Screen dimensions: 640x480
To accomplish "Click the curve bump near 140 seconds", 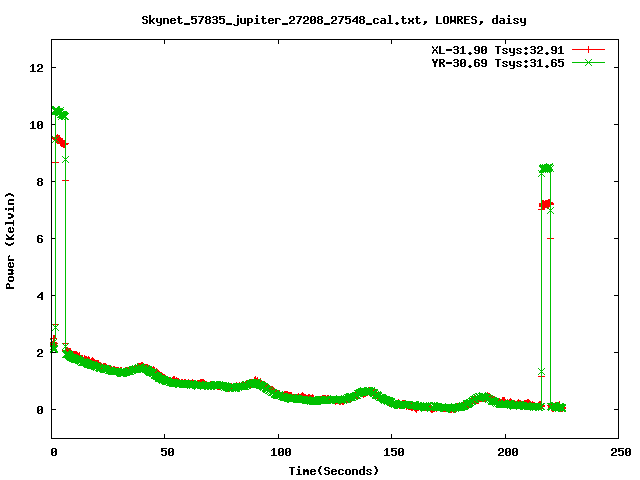I will [368, 392].
